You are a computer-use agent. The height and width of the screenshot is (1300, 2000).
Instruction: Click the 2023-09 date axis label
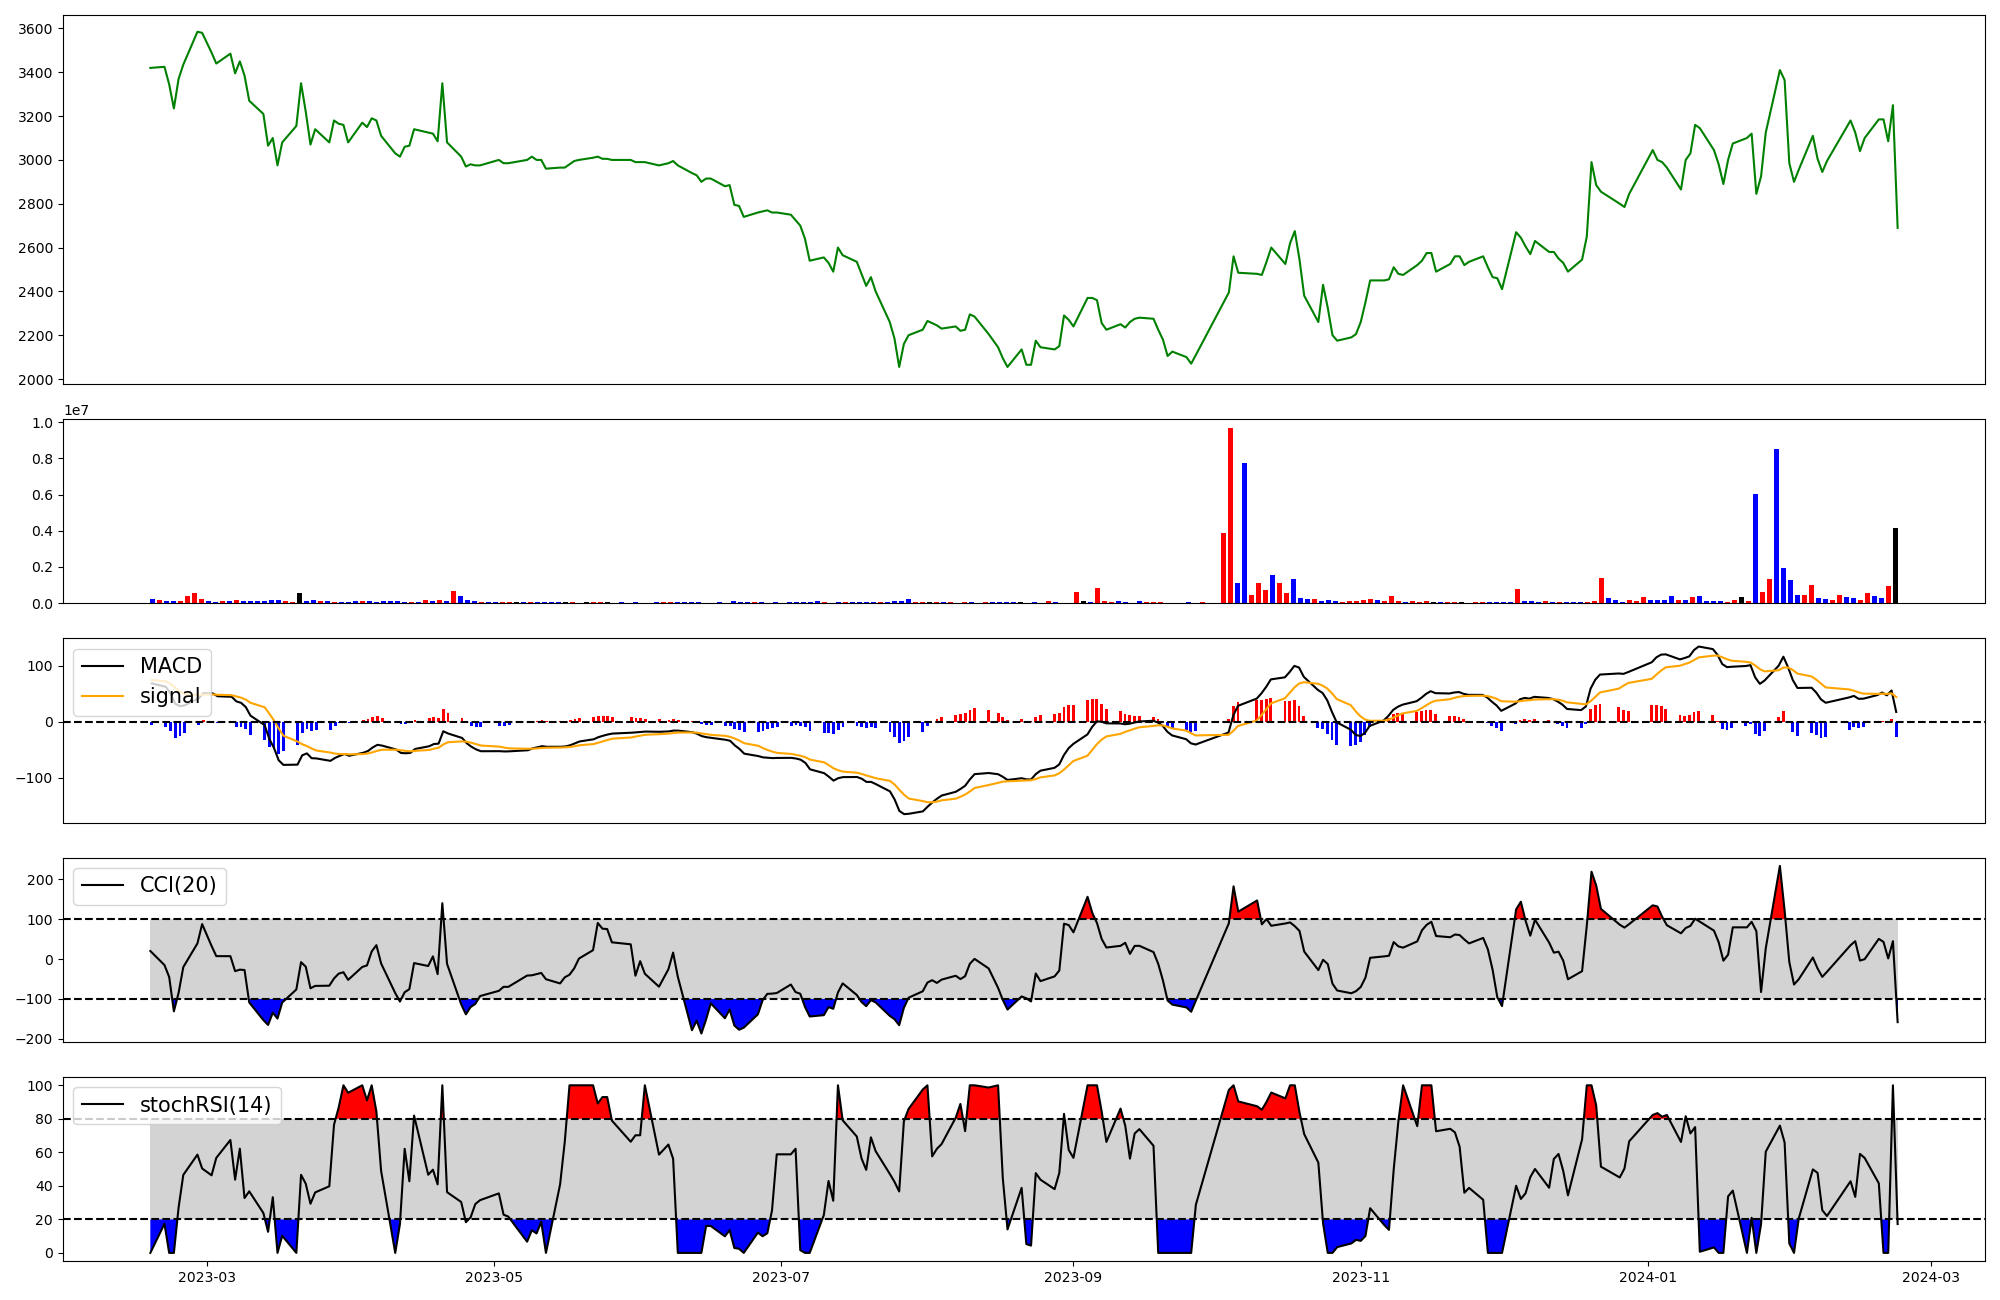(1073, 1277)
